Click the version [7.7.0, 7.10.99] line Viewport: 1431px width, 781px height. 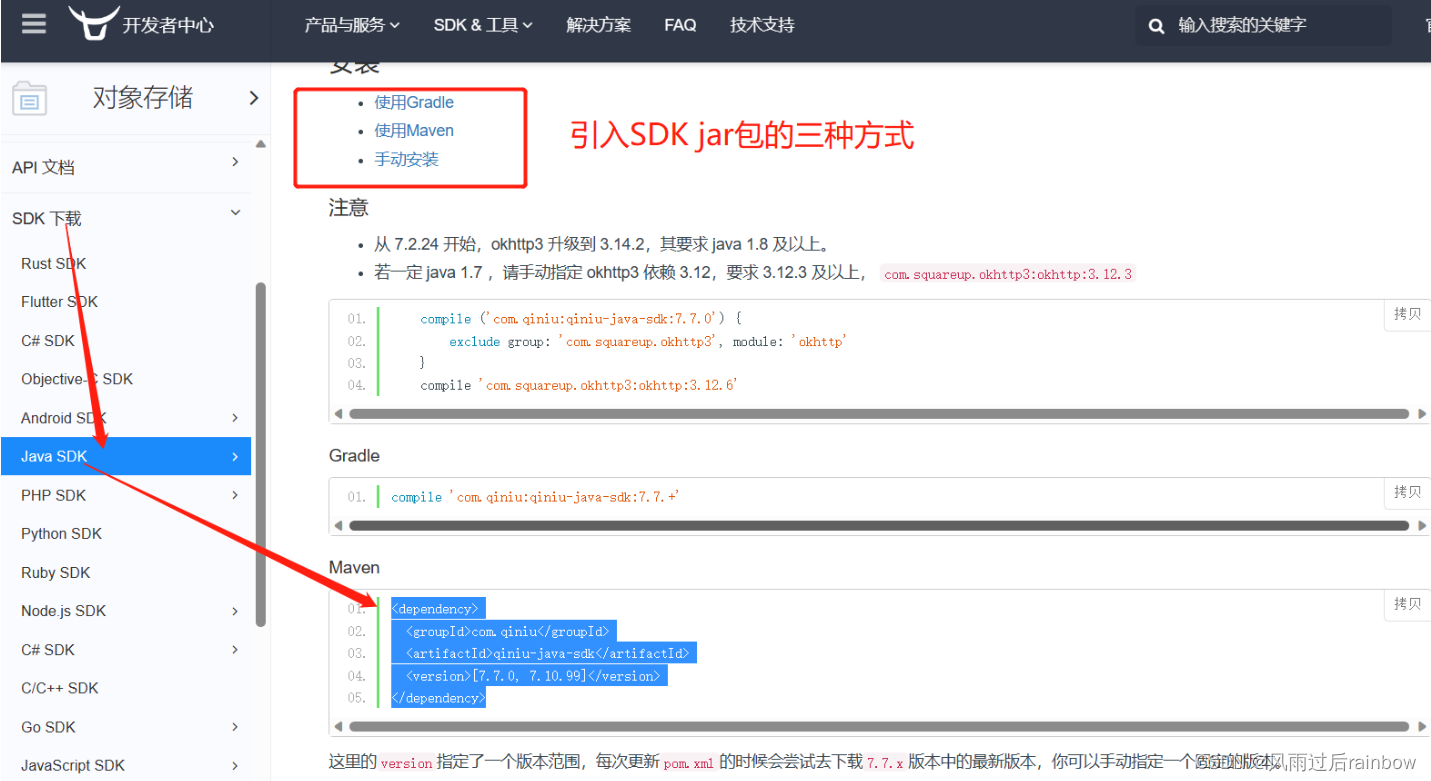[x=534, y=676]
